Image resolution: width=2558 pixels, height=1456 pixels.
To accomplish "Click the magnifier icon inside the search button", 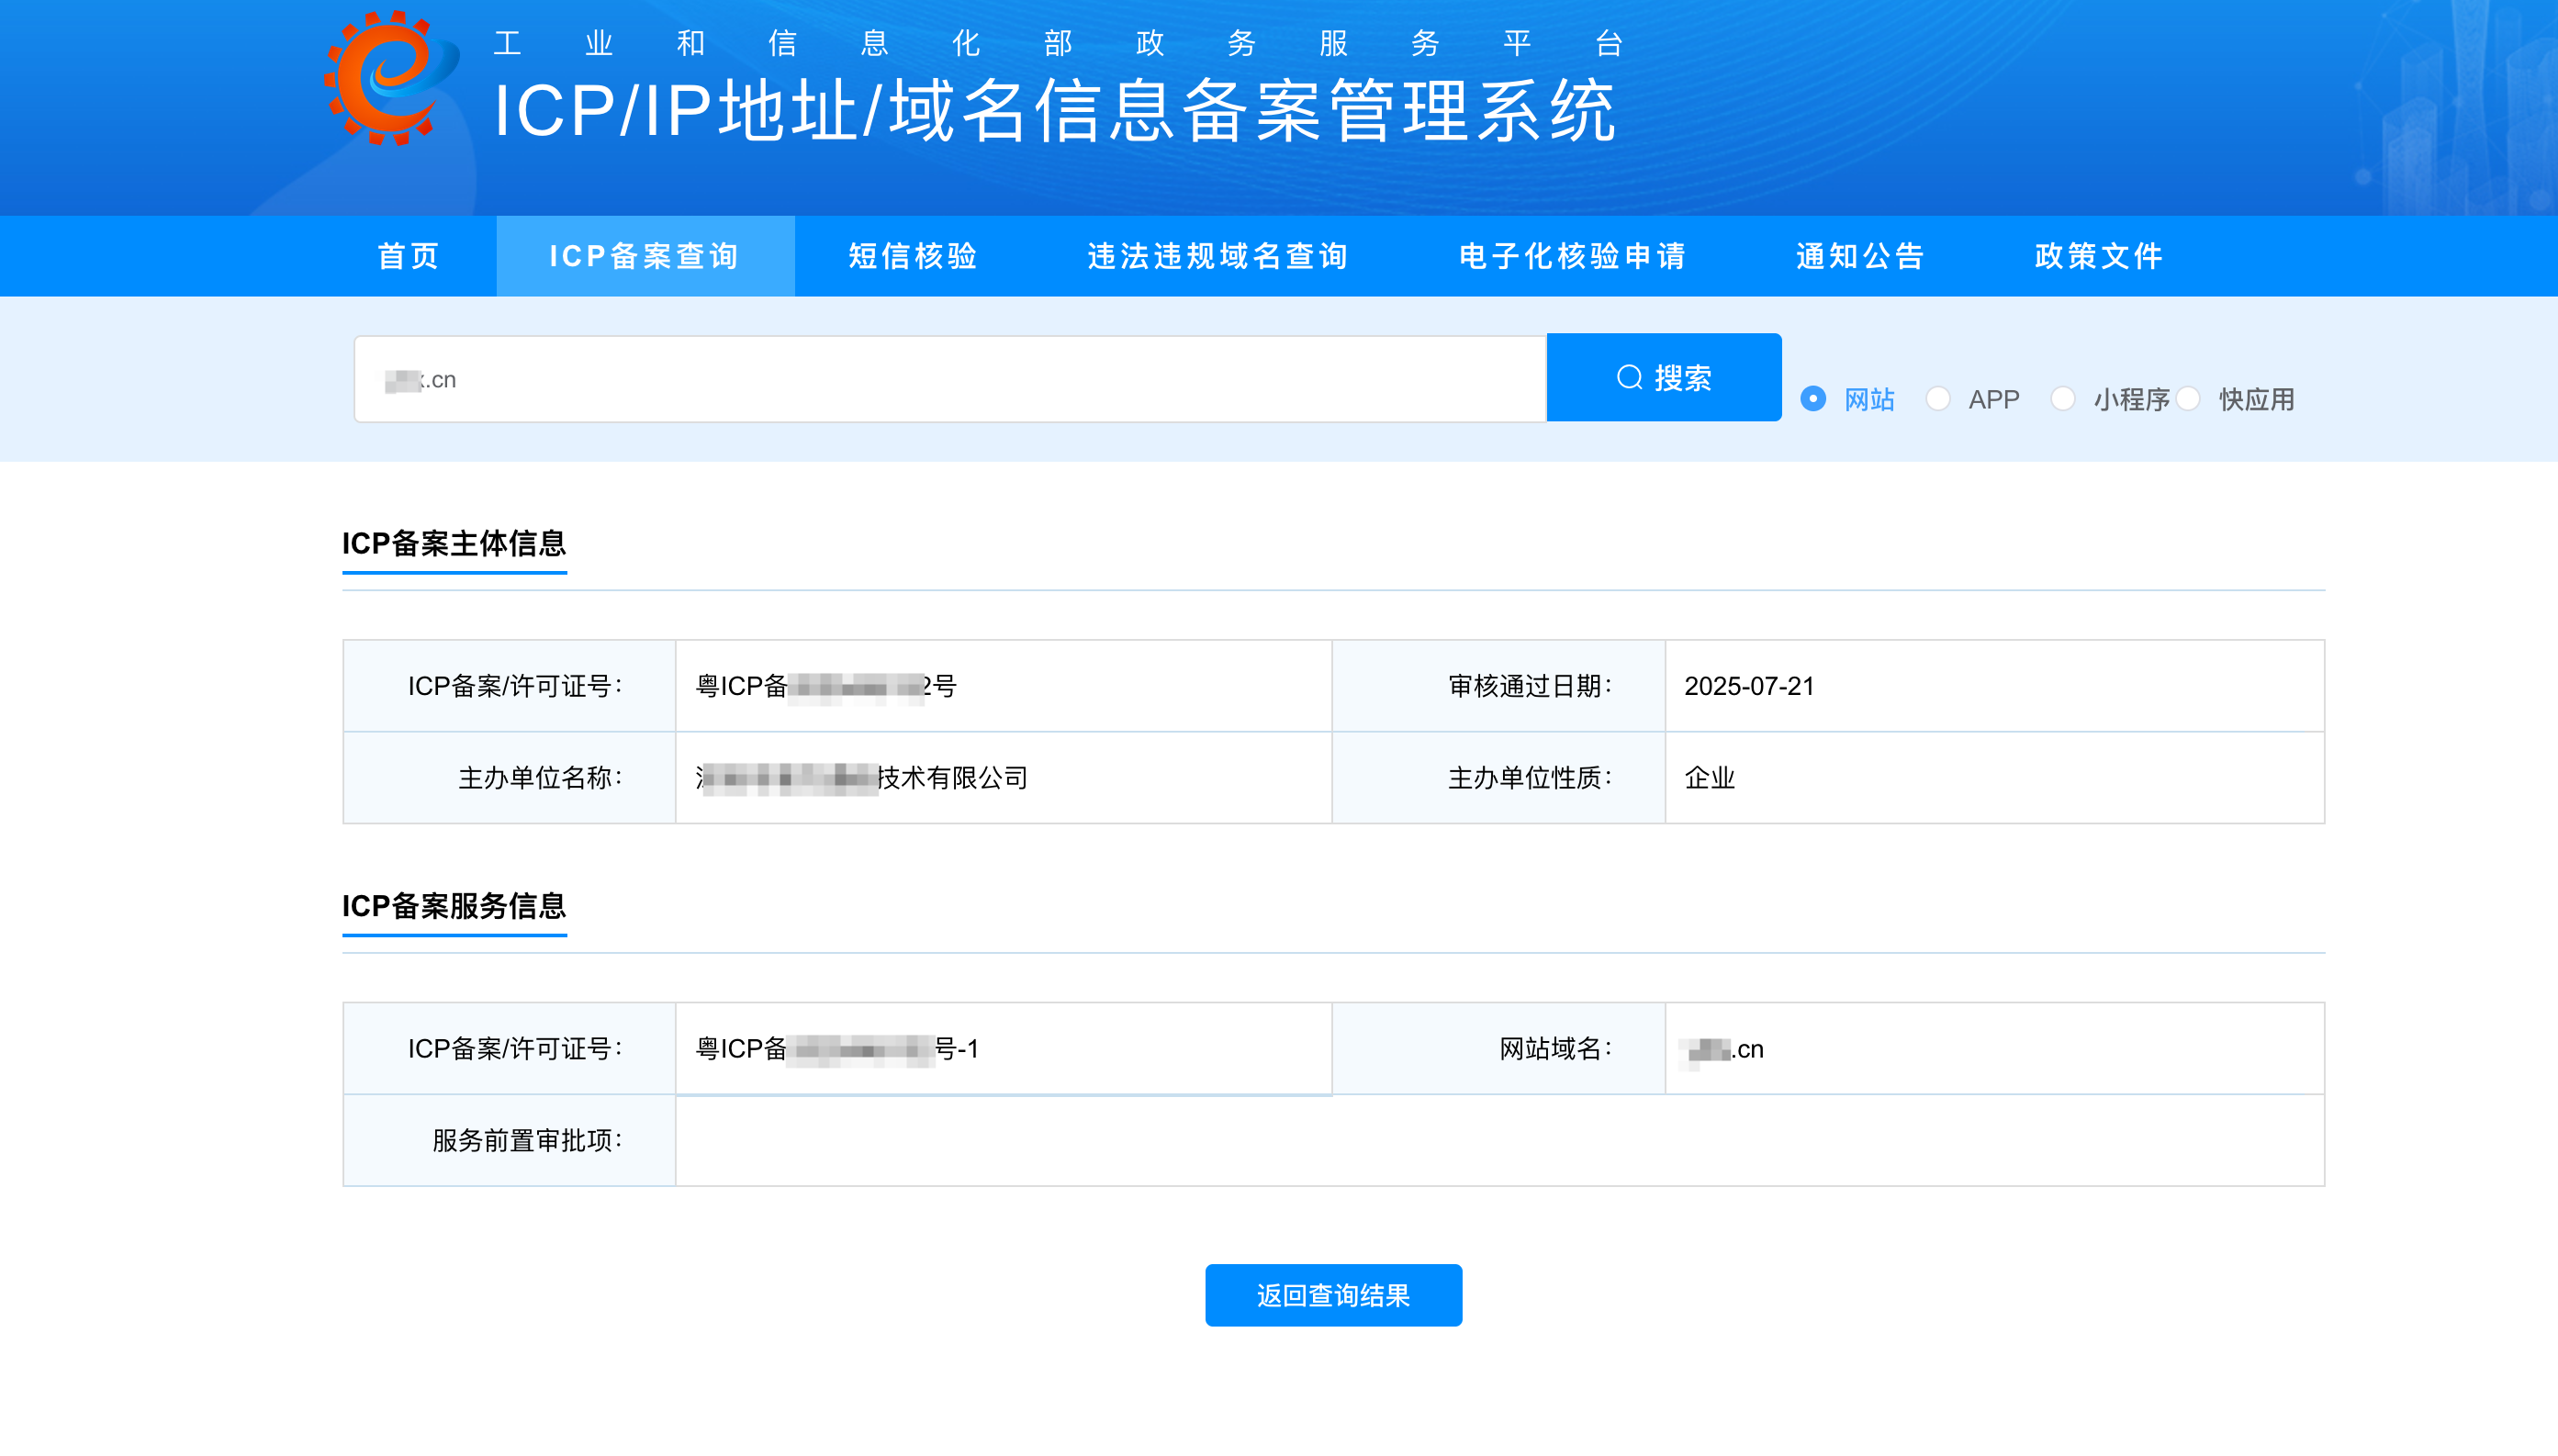I will coord(1630,377).
